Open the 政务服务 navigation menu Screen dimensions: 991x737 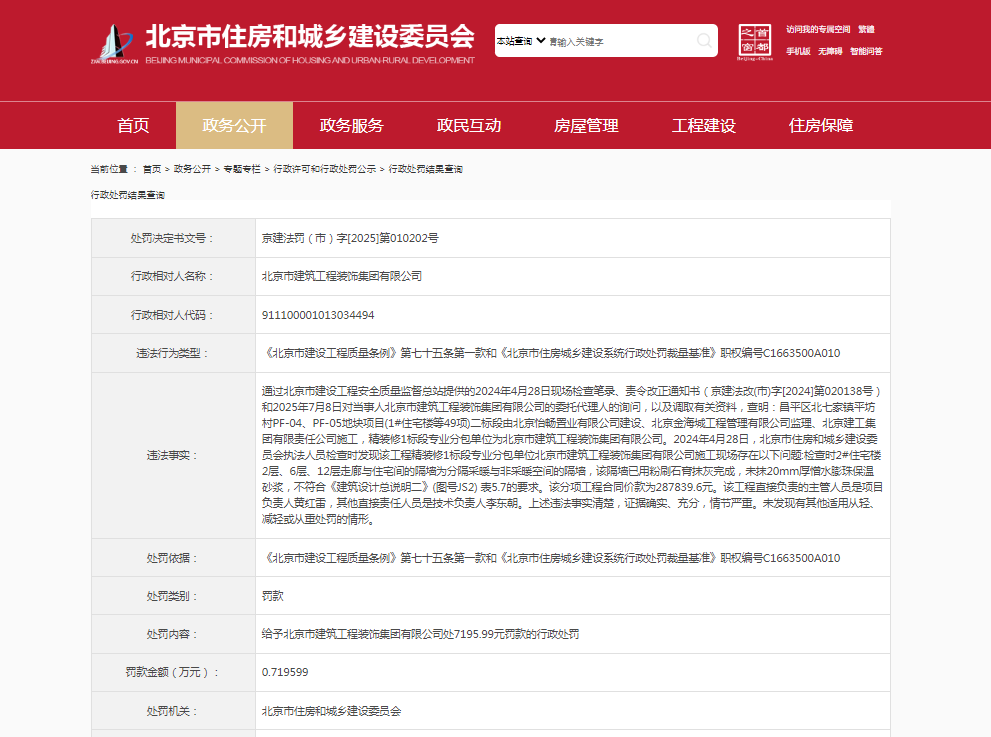[x=351, y=126]
